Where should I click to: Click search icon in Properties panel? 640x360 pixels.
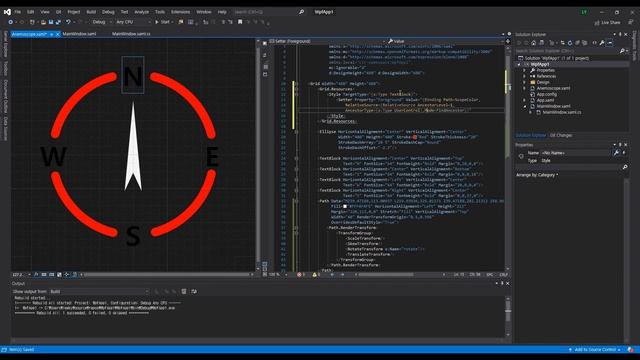624,167
